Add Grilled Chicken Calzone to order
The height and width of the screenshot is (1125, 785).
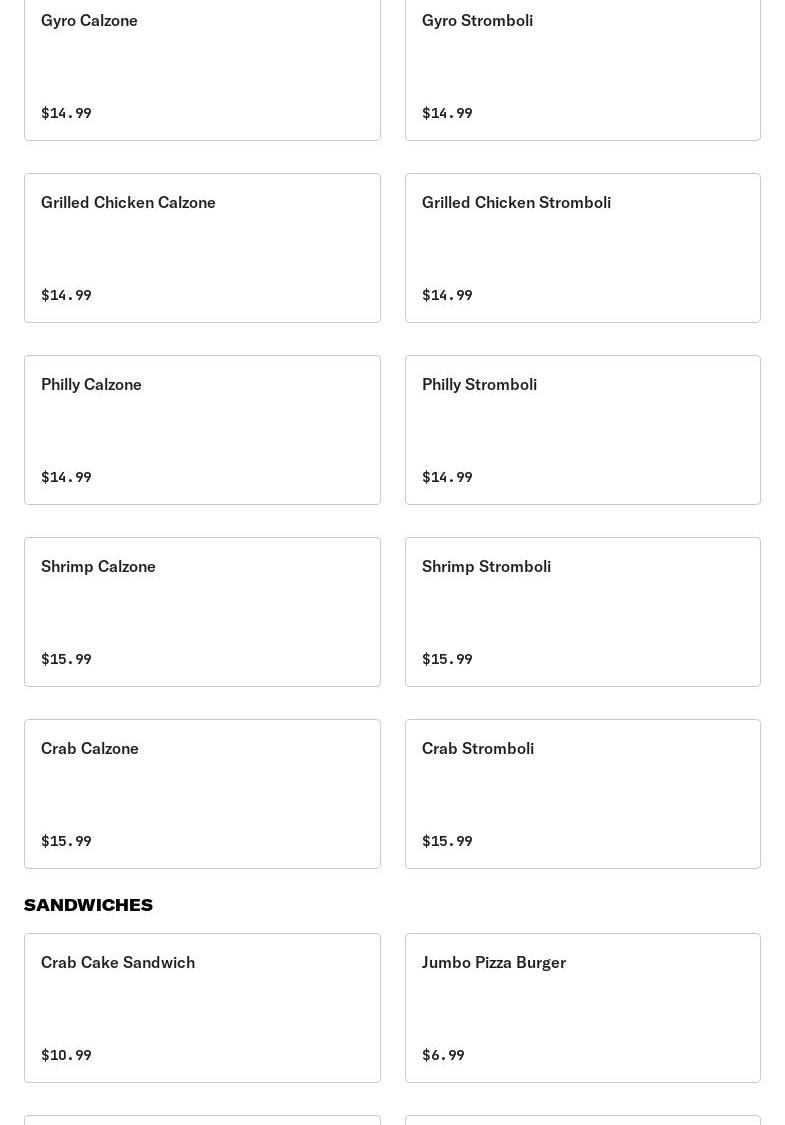click(202, 247)
